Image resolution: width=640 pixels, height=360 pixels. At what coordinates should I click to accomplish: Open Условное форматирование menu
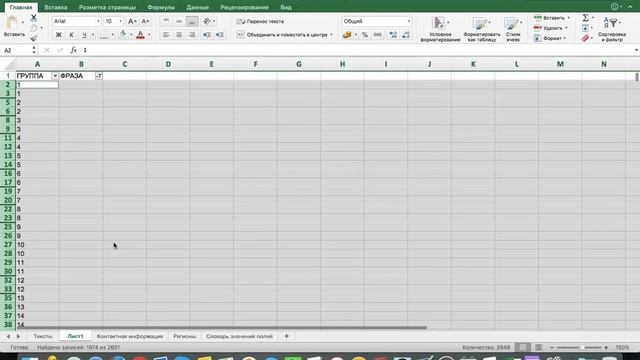point(440,29)
